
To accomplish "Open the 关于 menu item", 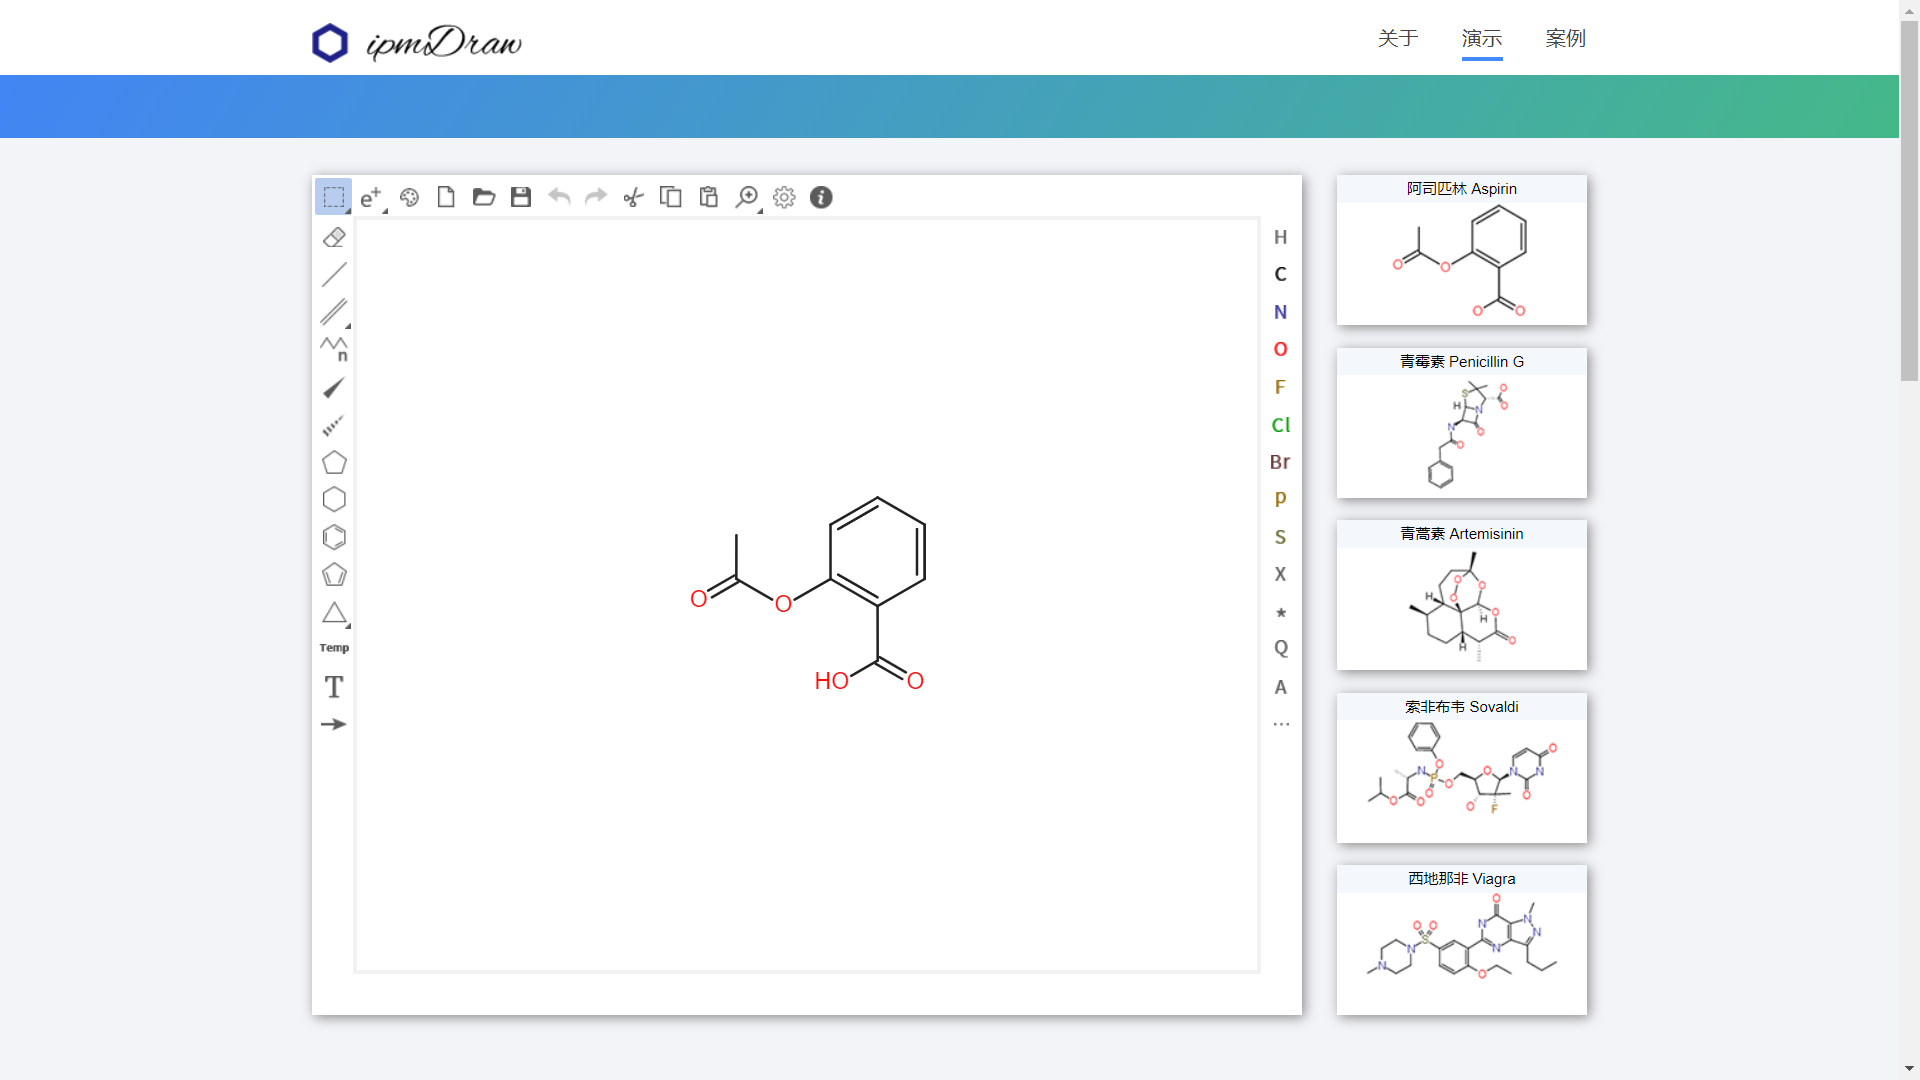I will pos(1397,40).
